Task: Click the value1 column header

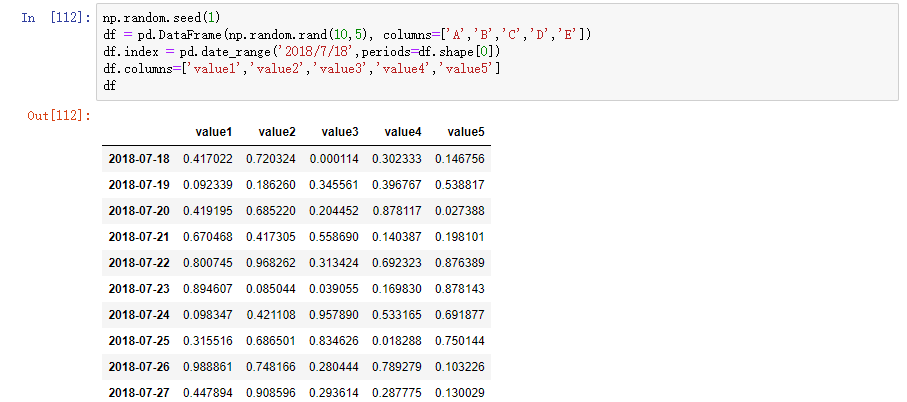Action: pos(213,132)
